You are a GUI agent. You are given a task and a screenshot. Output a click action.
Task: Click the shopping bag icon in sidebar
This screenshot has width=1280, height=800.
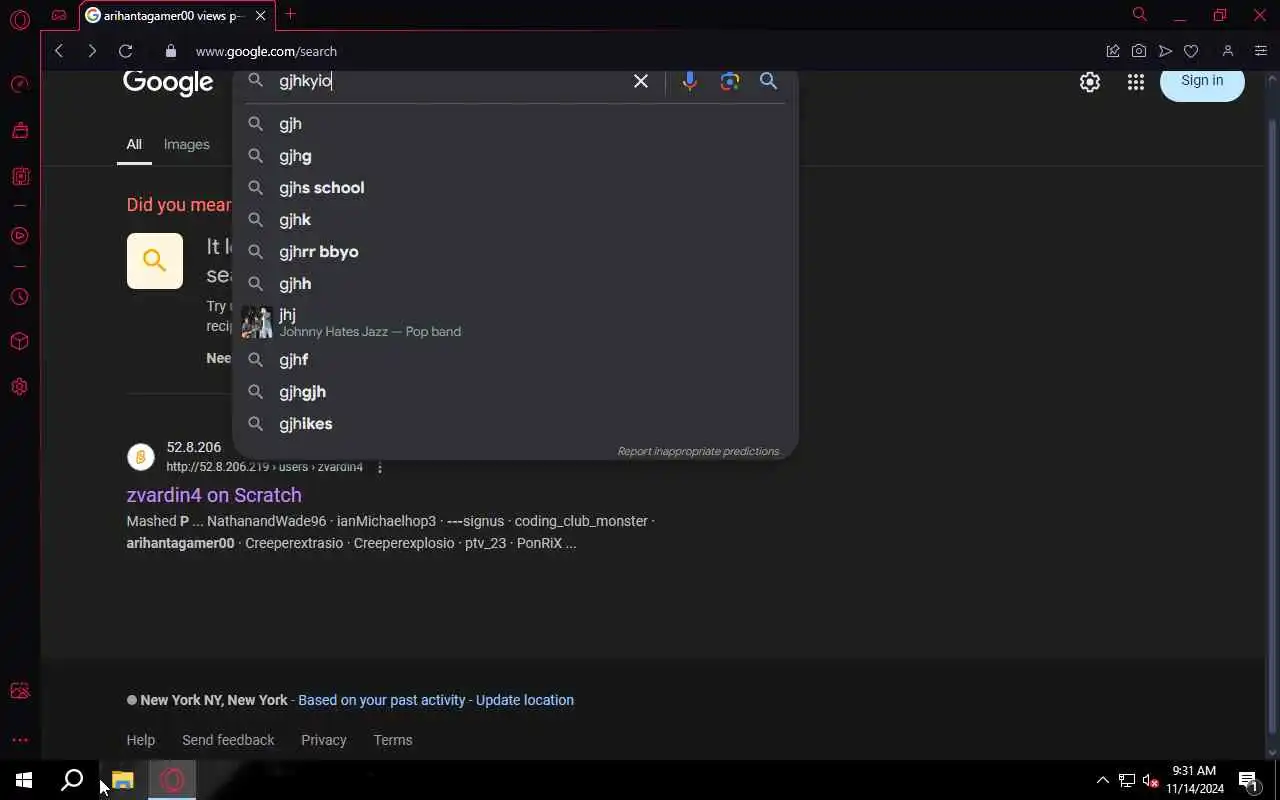[19, 130]
